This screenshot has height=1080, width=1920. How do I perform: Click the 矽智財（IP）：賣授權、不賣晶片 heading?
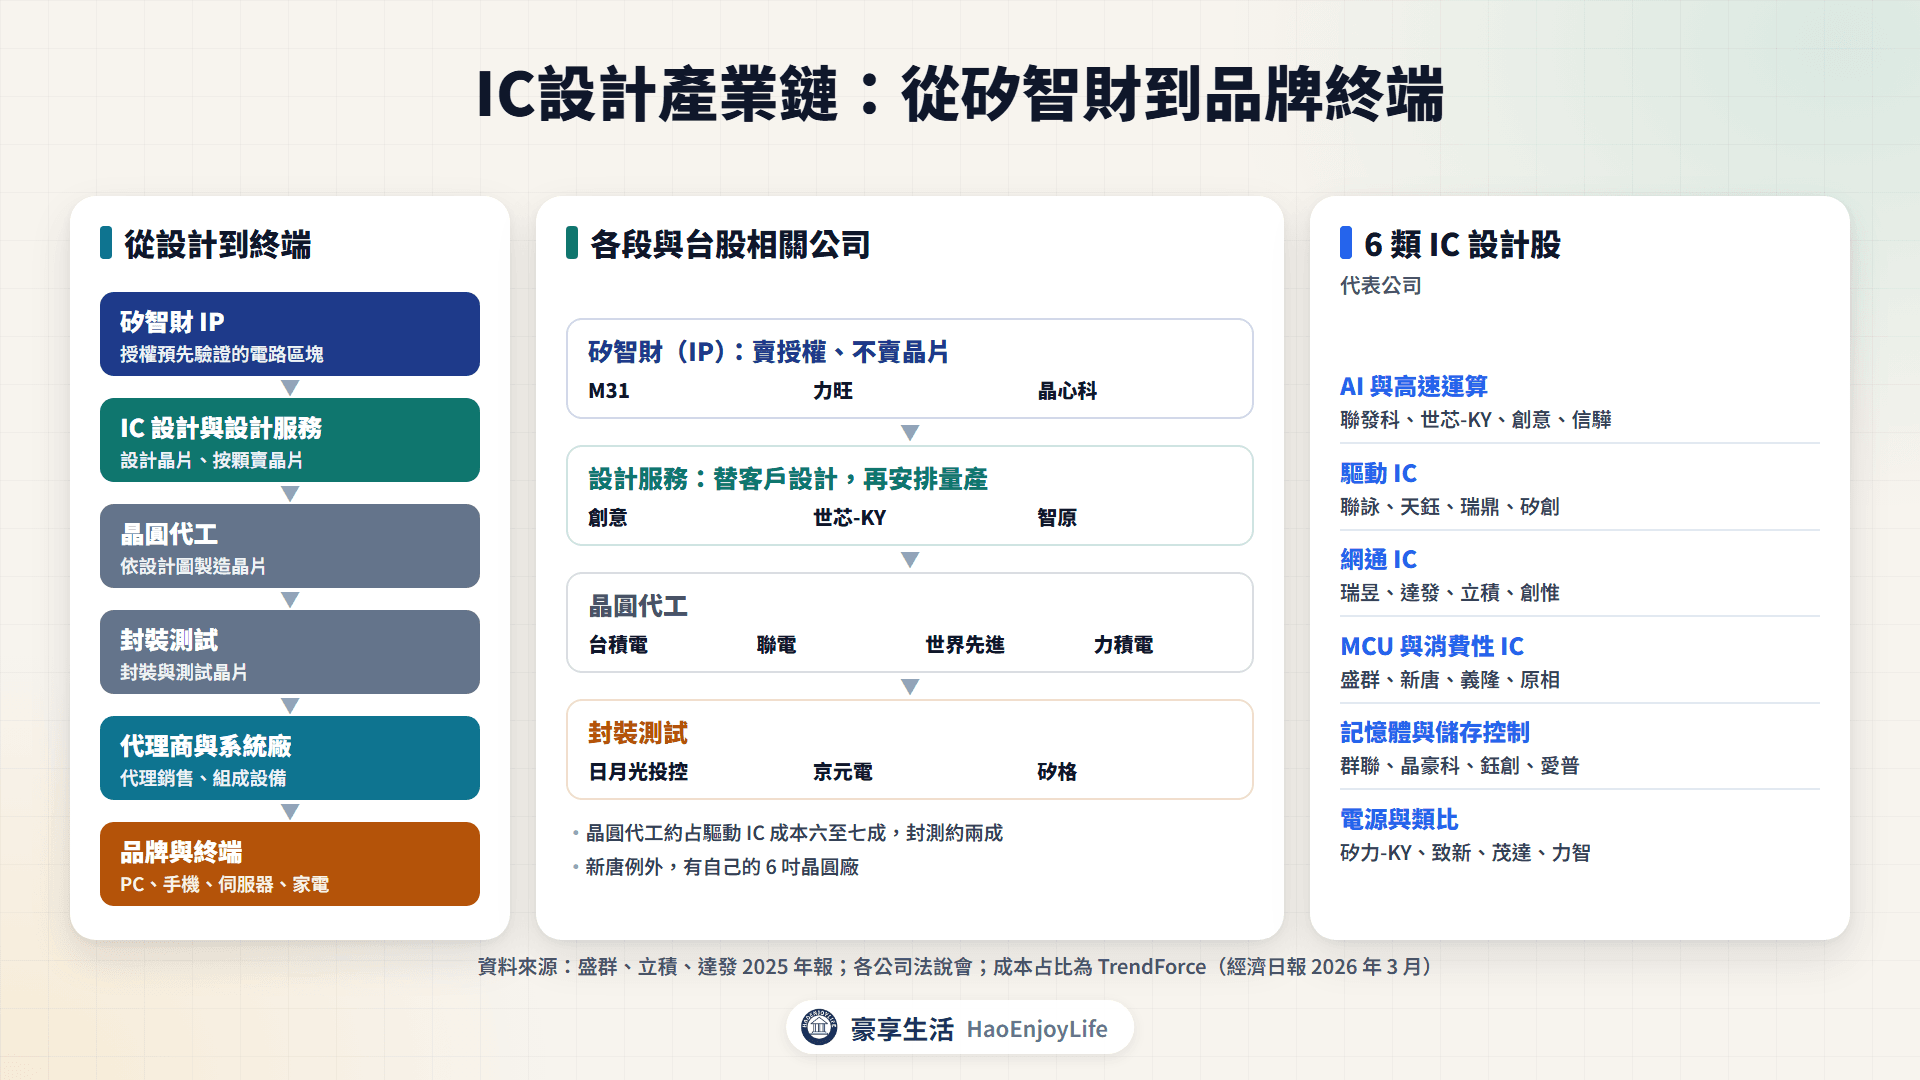tap(768, 352)
